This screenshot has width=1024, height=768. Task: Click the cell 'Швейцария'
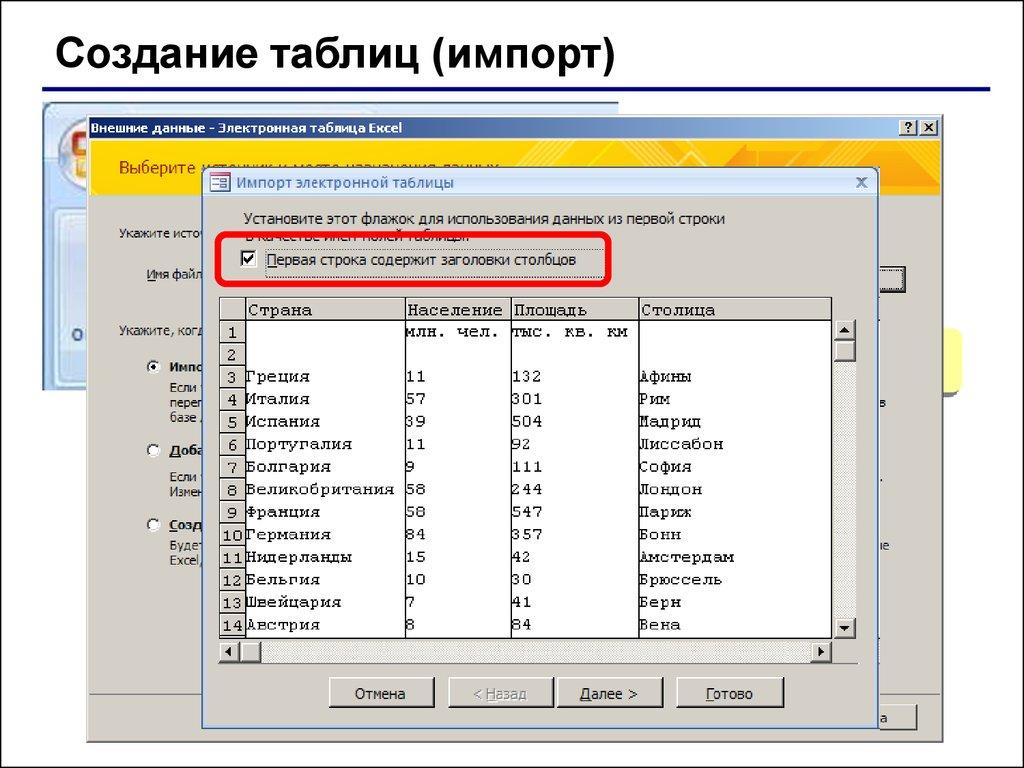point(325,602)
